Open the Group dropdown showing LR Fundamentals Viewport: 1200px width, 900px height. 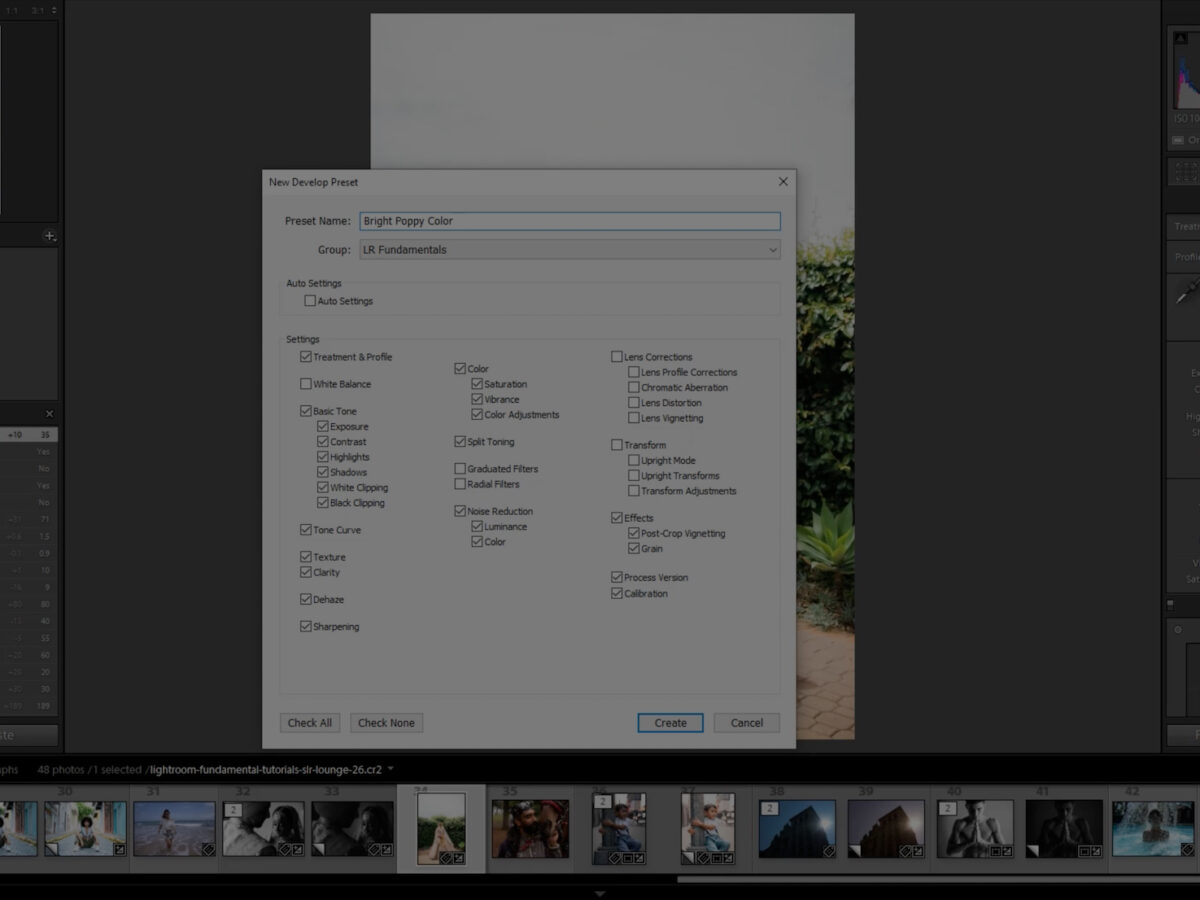[x=570, y=250]
